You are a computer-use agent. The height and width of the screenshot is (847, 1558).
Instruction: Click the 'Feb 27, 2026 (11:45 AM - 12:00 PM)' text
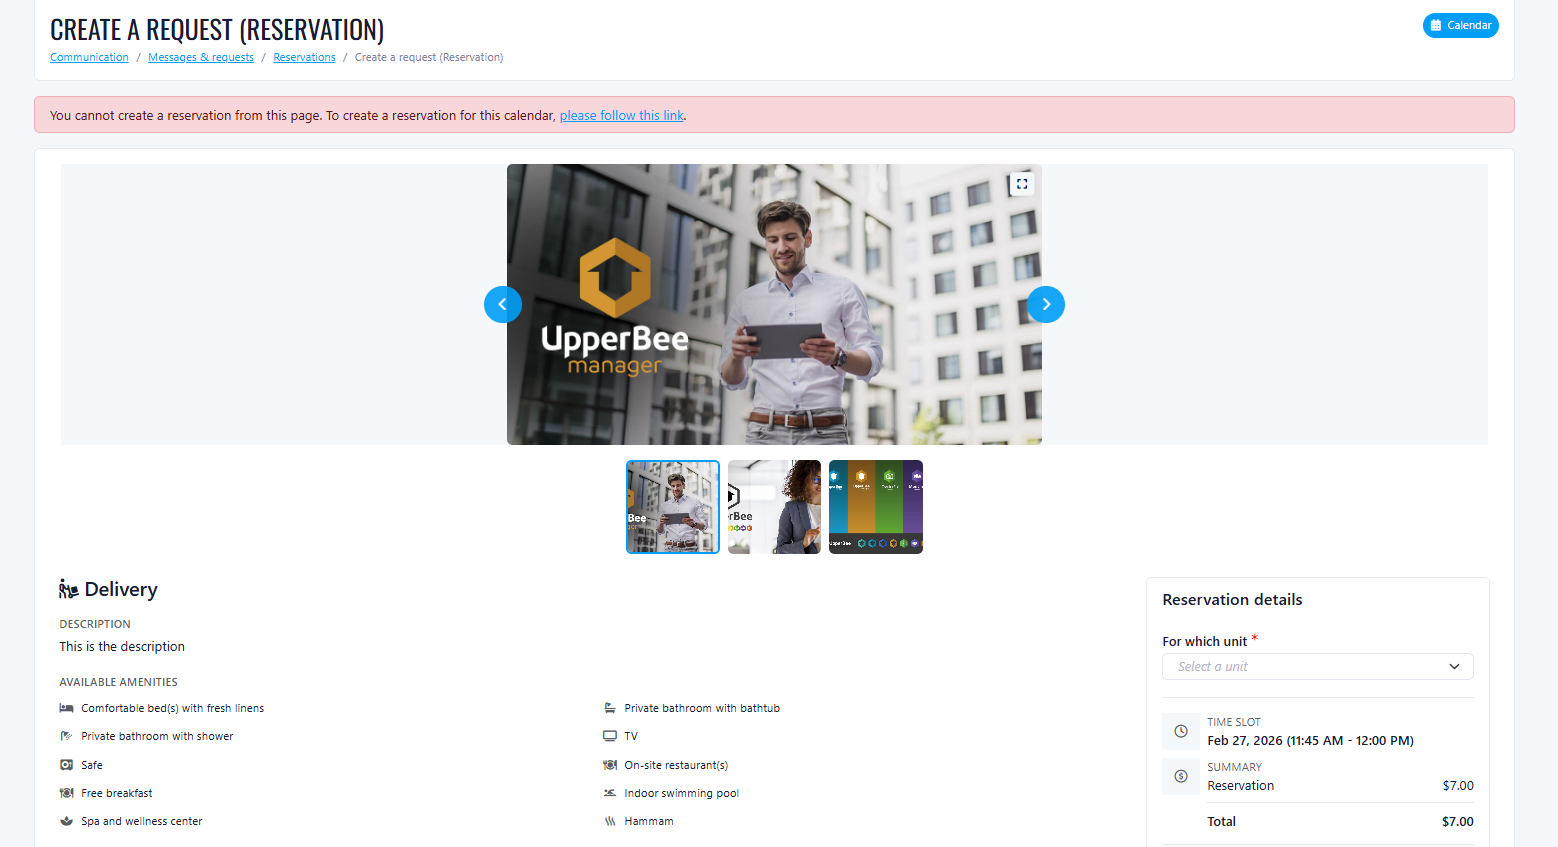click(x=1310, y=741)
